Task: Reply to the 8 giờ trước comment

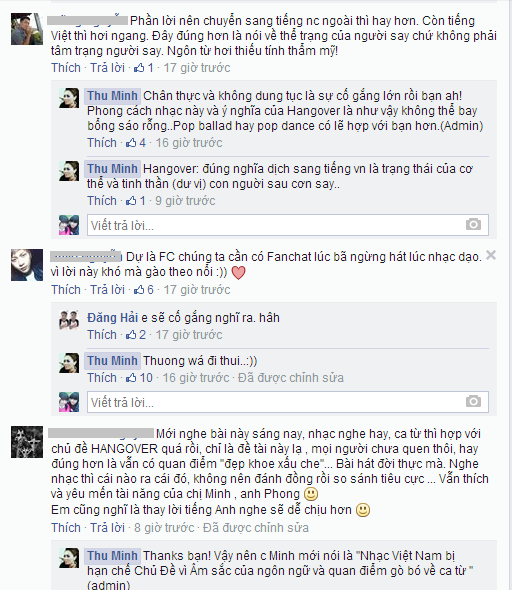Action: click(x=107, y=528)
